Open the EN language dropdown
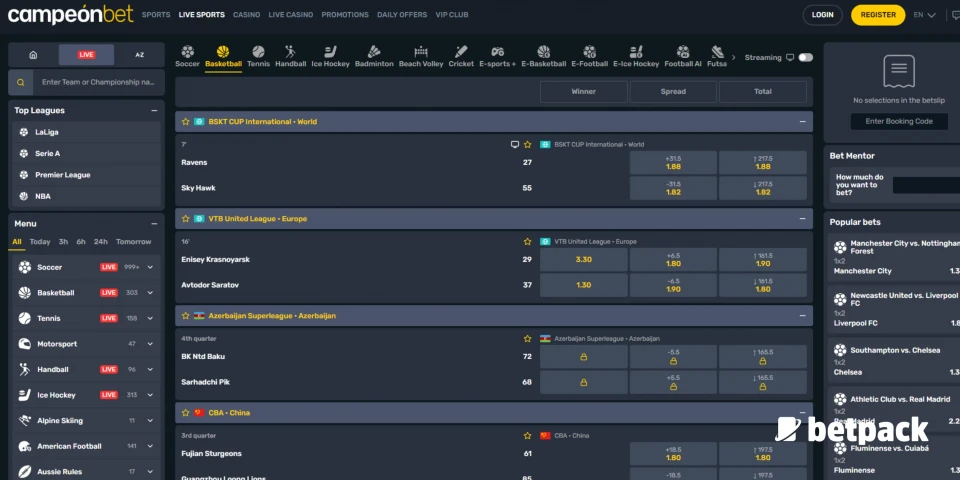 (x=924, y=15)
